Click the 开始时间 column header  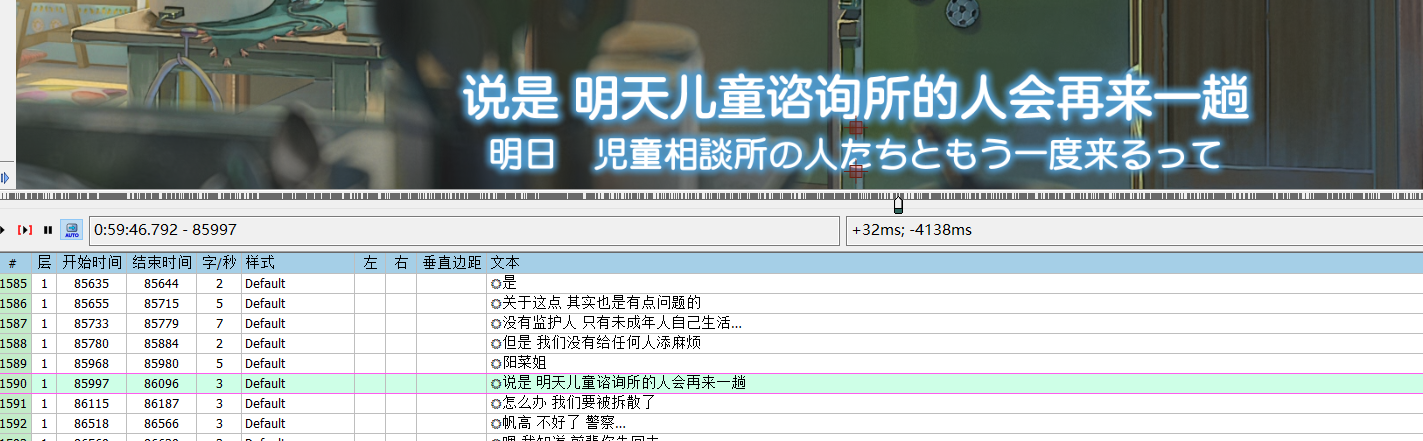pos(92,263)
